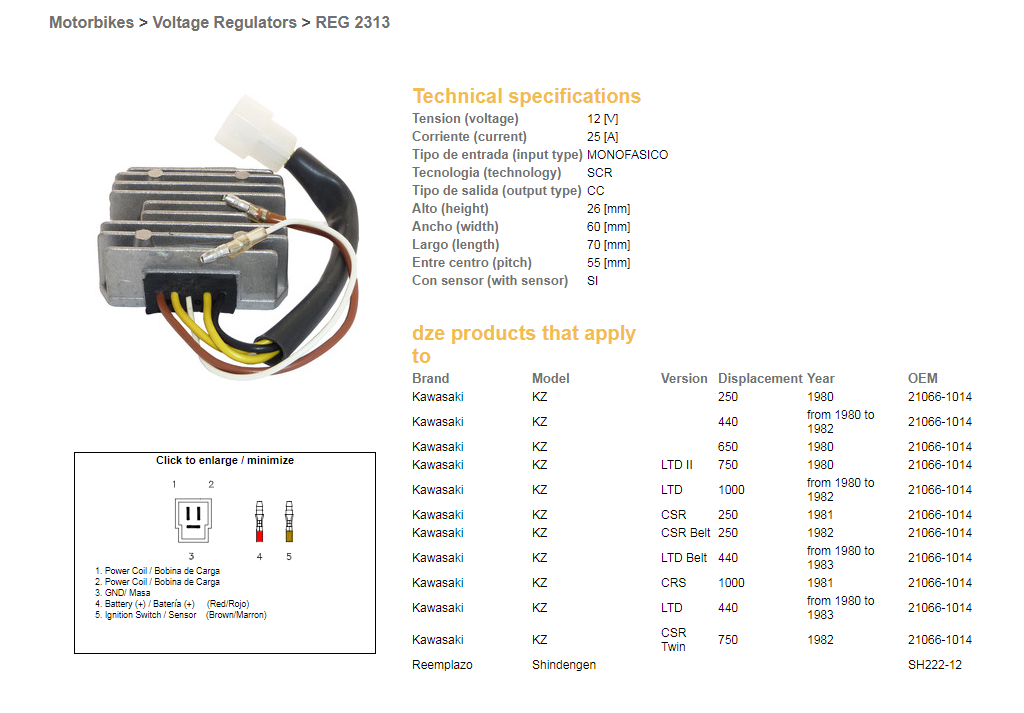The image size is (1024, 713).
Task: Click the 'Click to enlarge / minimize' label
Action: [x=225, y=461]
